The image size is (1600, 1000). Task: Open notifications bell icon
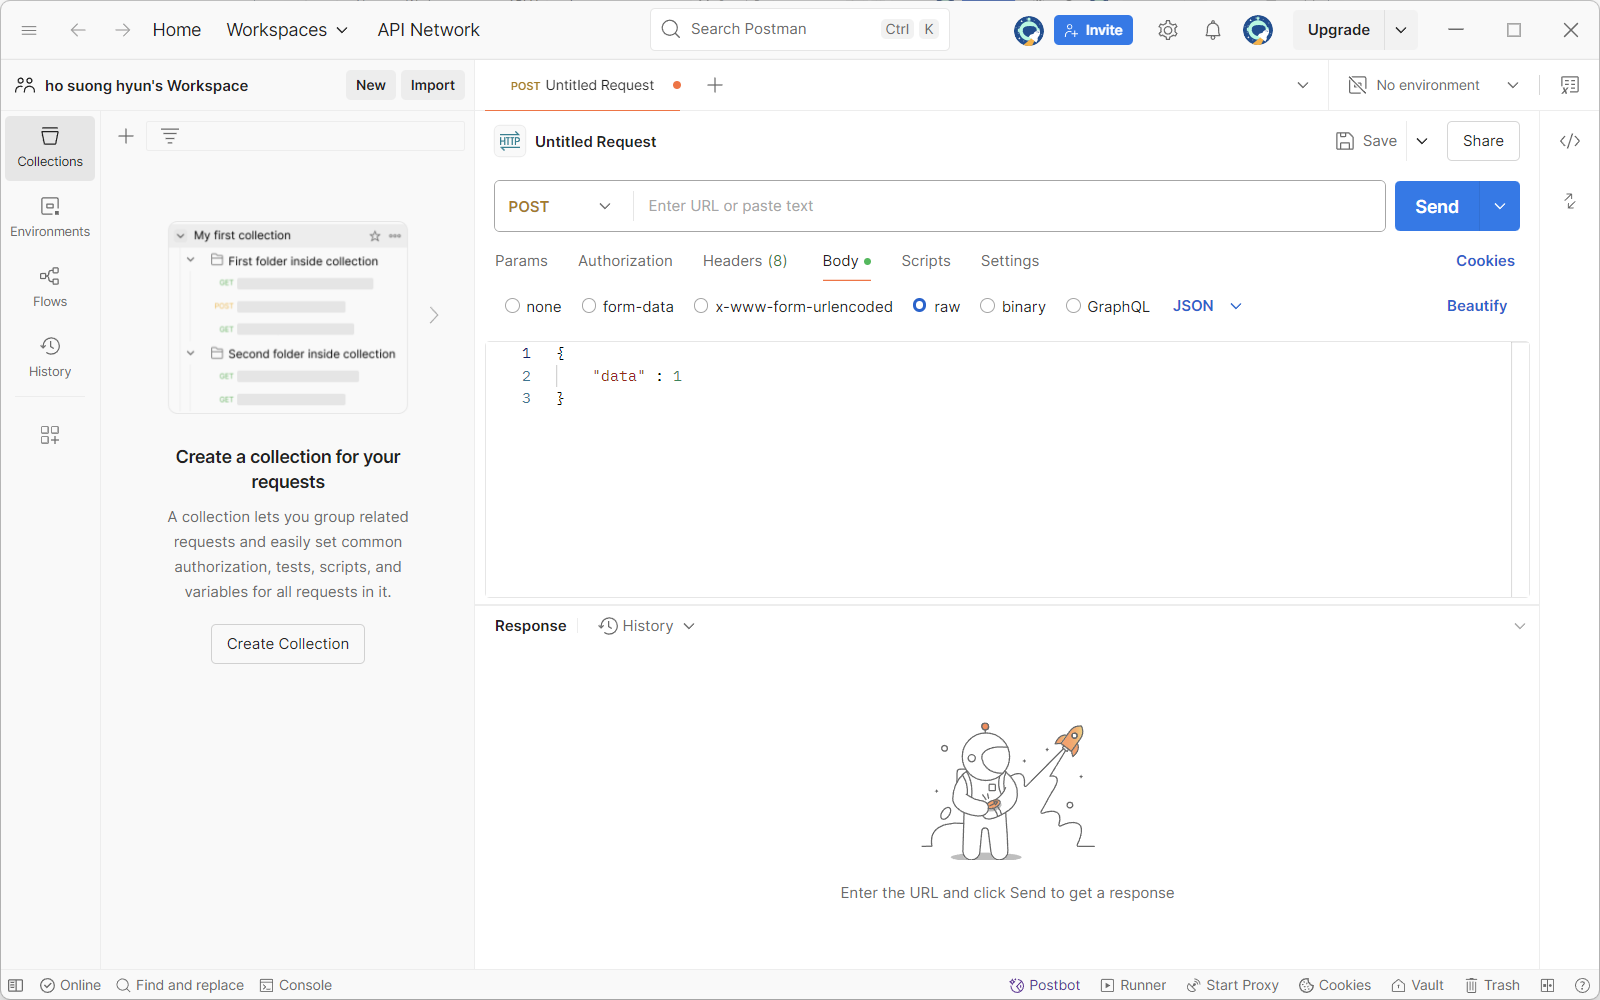1213,30
